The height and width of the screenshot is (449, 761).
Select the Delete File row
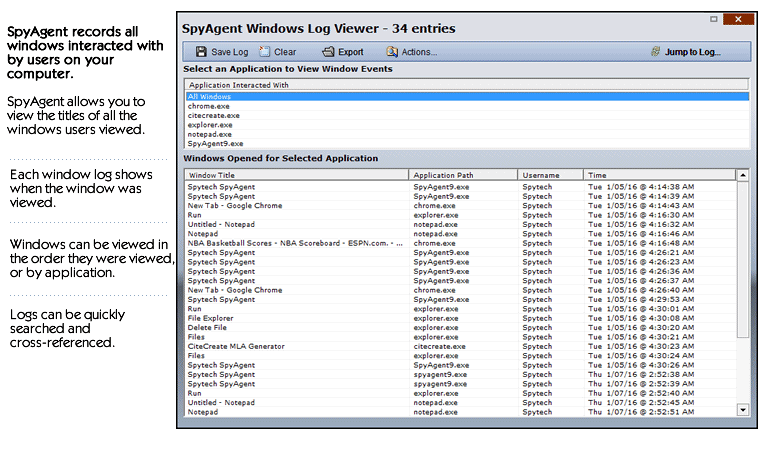click(x=460, y=328)
